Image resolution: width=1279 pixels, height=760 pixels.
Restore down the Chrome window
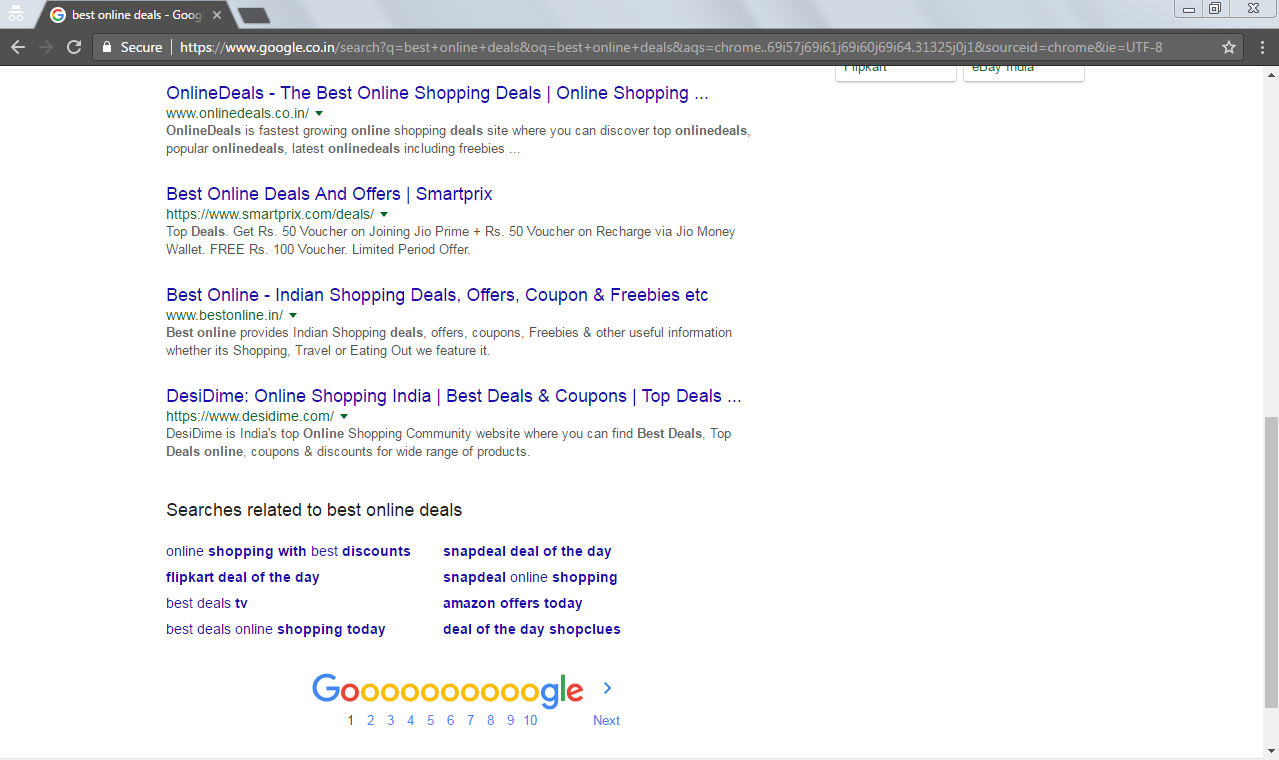(x=1215, y=9)
